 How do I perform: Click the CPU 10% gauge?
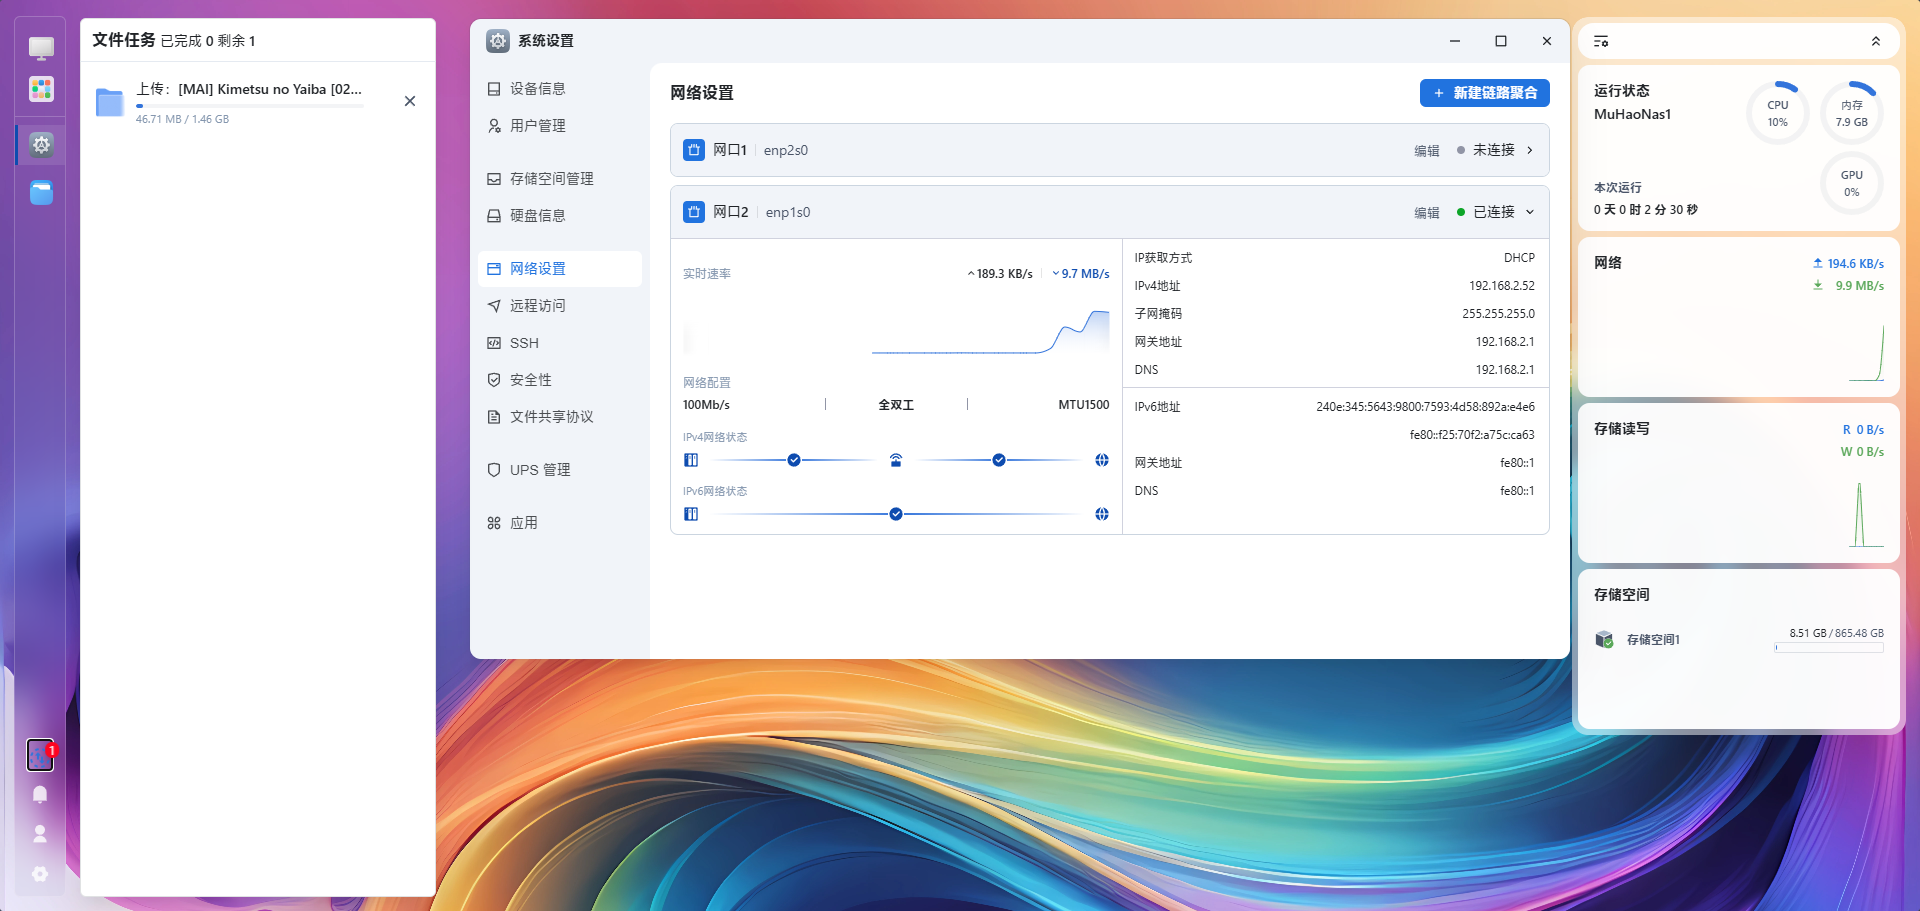1778,113
